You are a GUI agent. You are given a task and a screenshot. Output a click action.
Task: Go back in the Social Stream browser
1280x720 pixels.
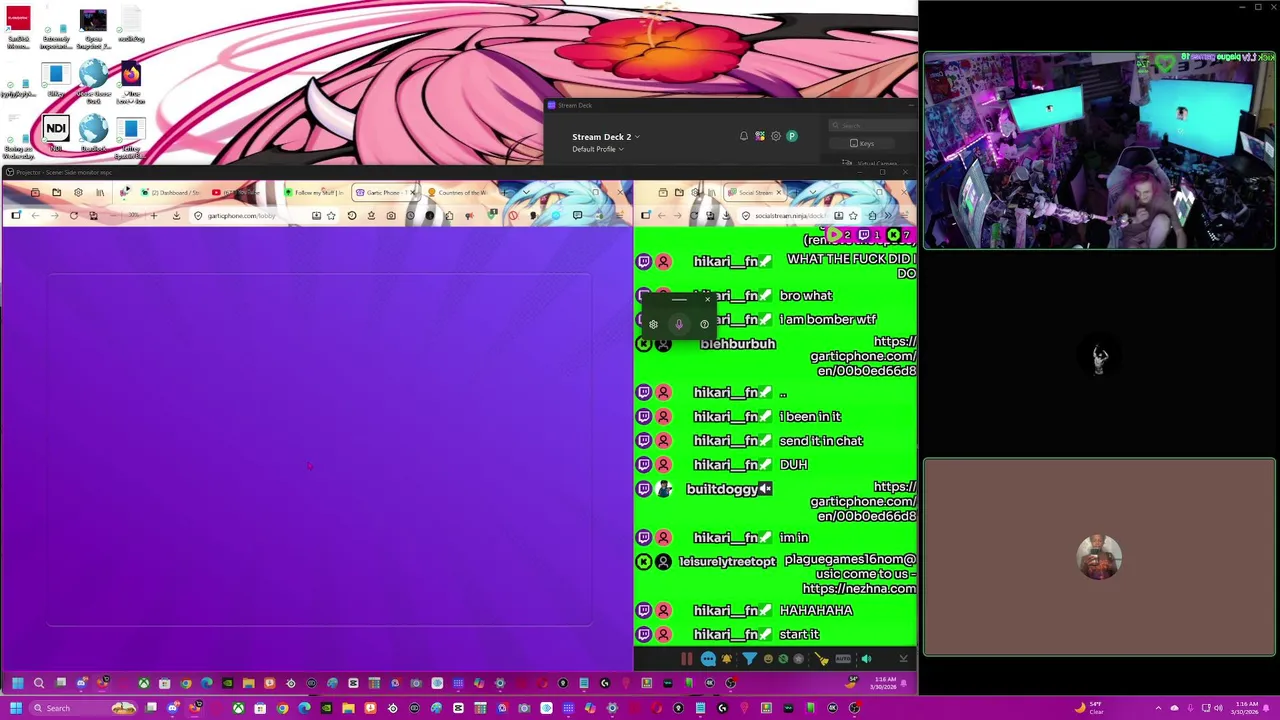tap(662, 216)
